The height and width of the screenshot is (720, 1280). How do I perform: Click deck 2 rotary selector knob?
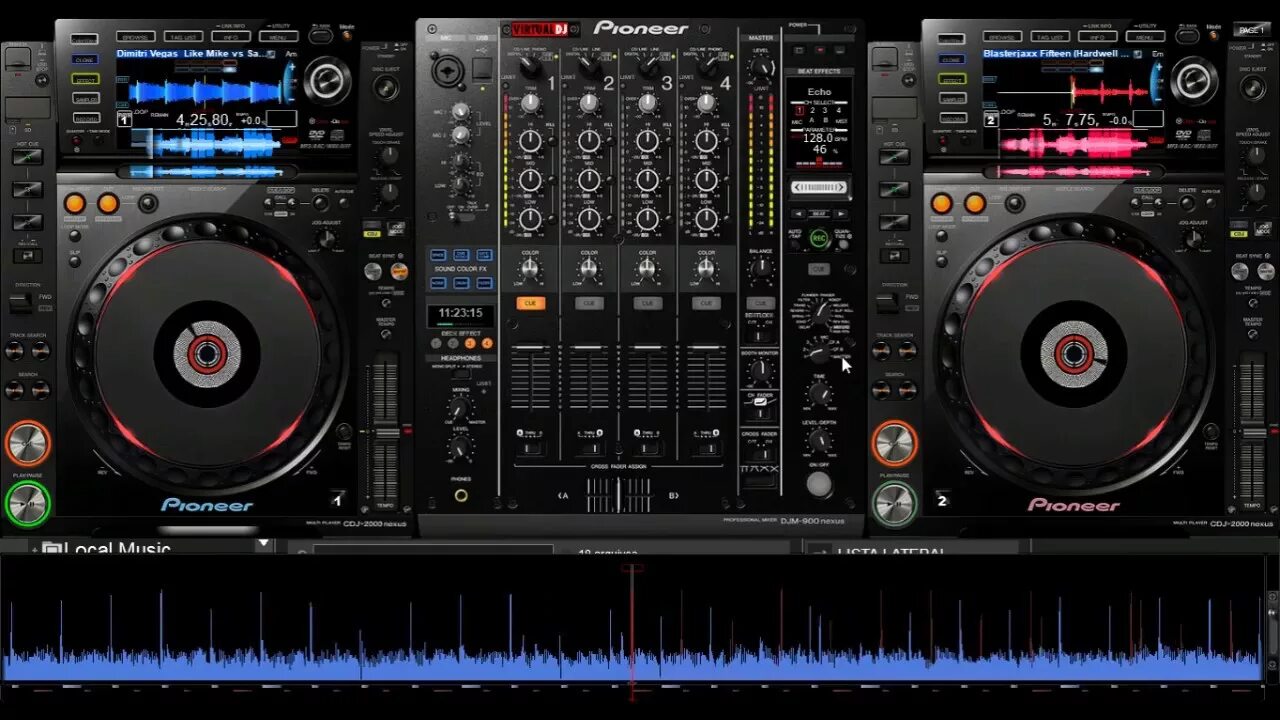click(1194, 81)
